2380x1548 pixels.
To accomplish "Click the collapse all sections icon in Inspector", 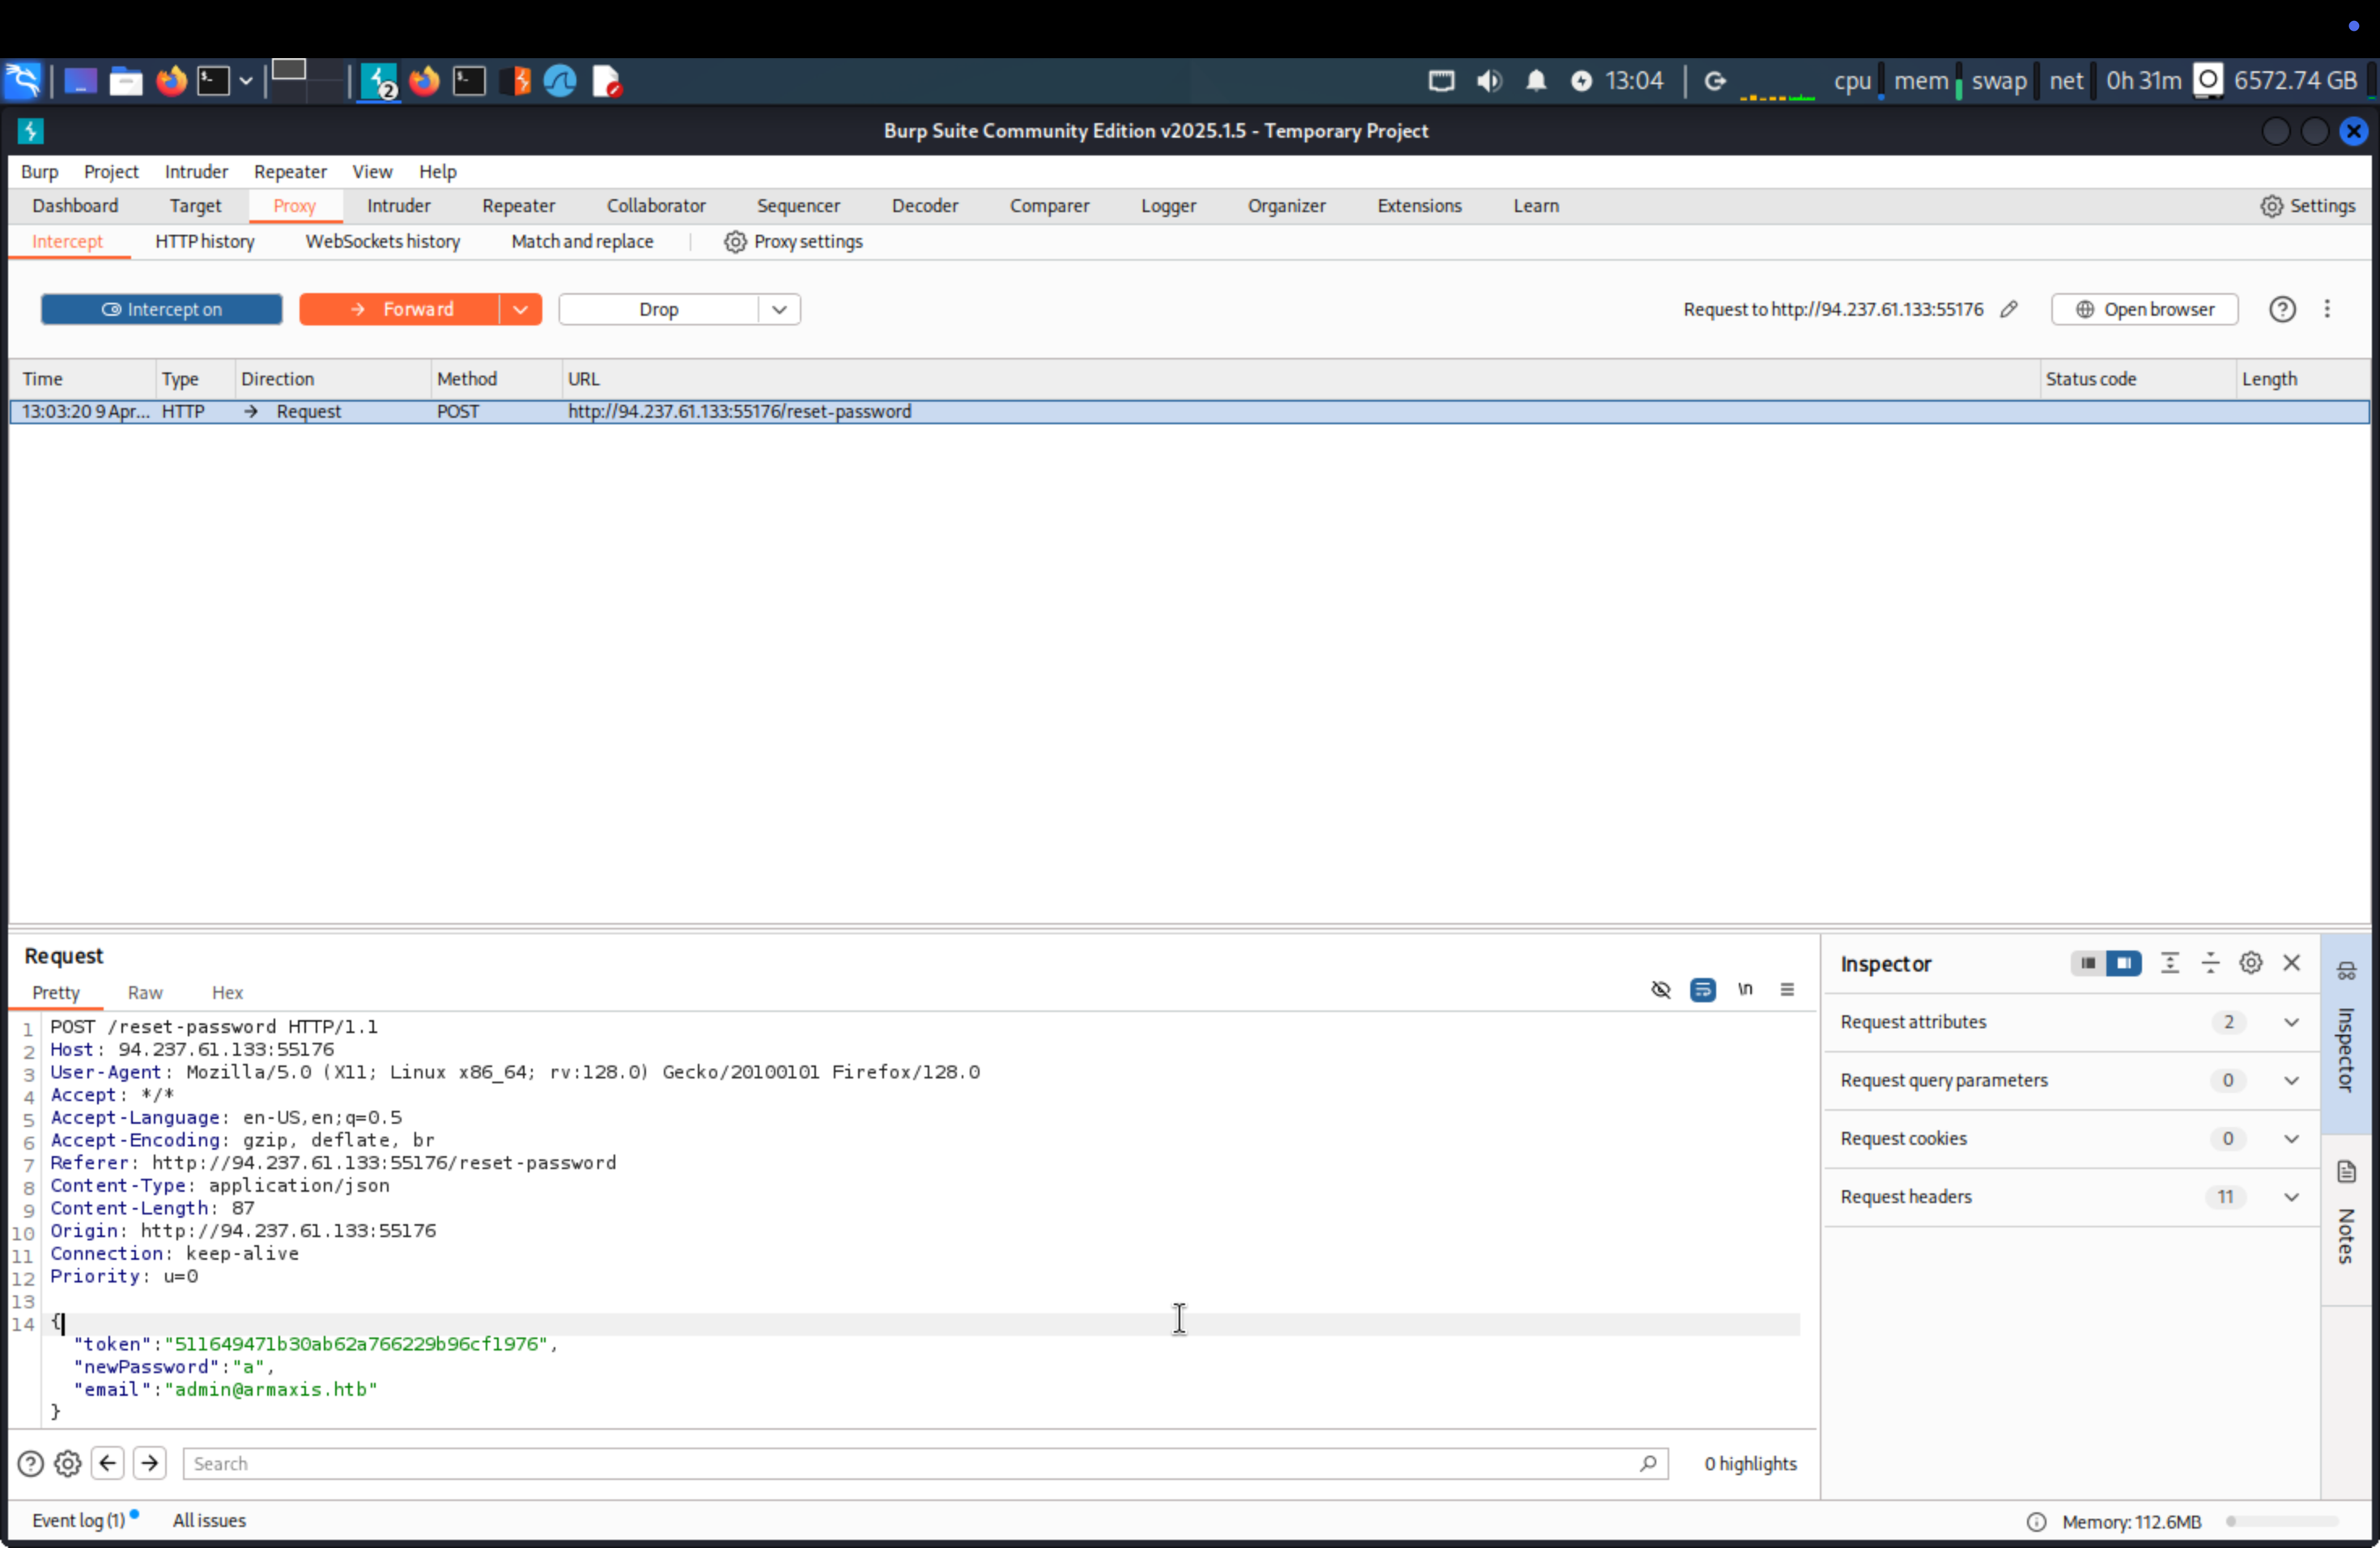I will coord(2210,963).
